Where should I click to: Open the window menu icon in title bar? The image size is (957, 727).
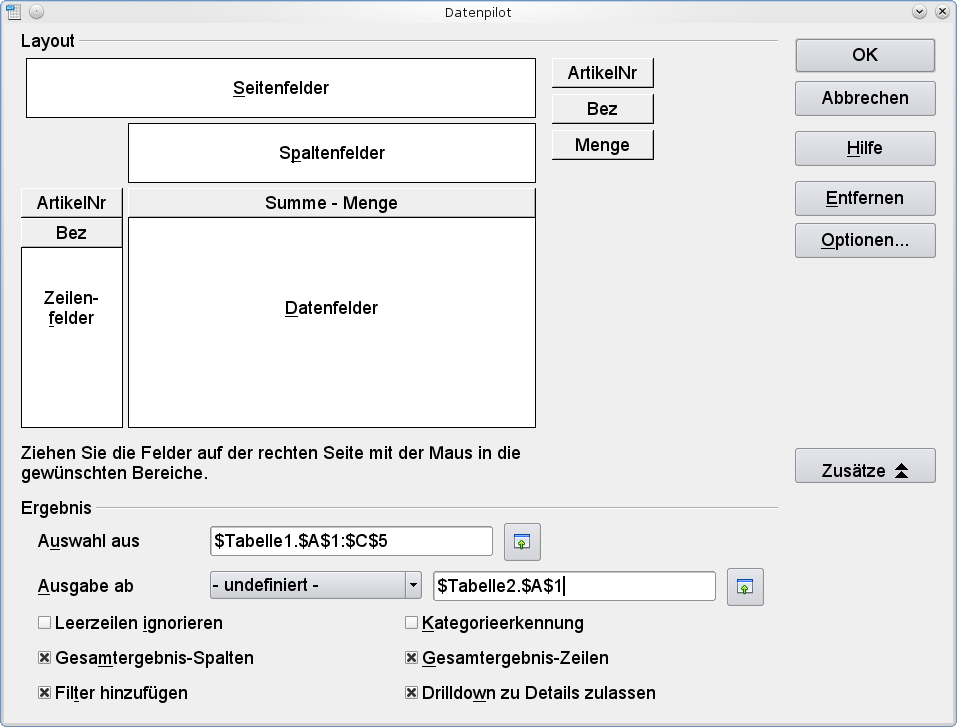tap(15, 11)
